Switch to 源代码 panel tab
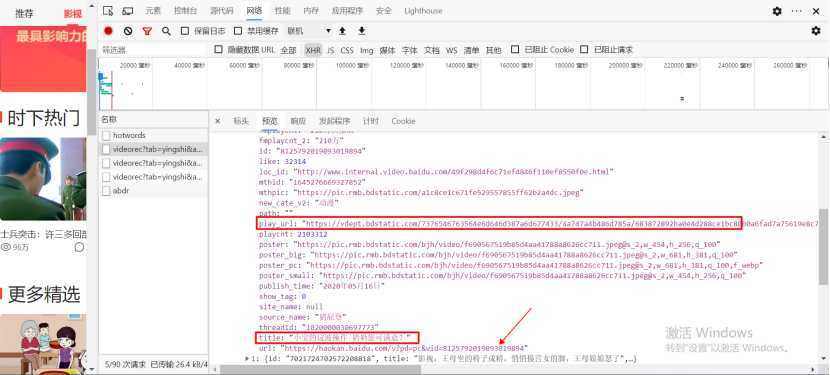This screenshot has width=830, height=375. point(222,11)
